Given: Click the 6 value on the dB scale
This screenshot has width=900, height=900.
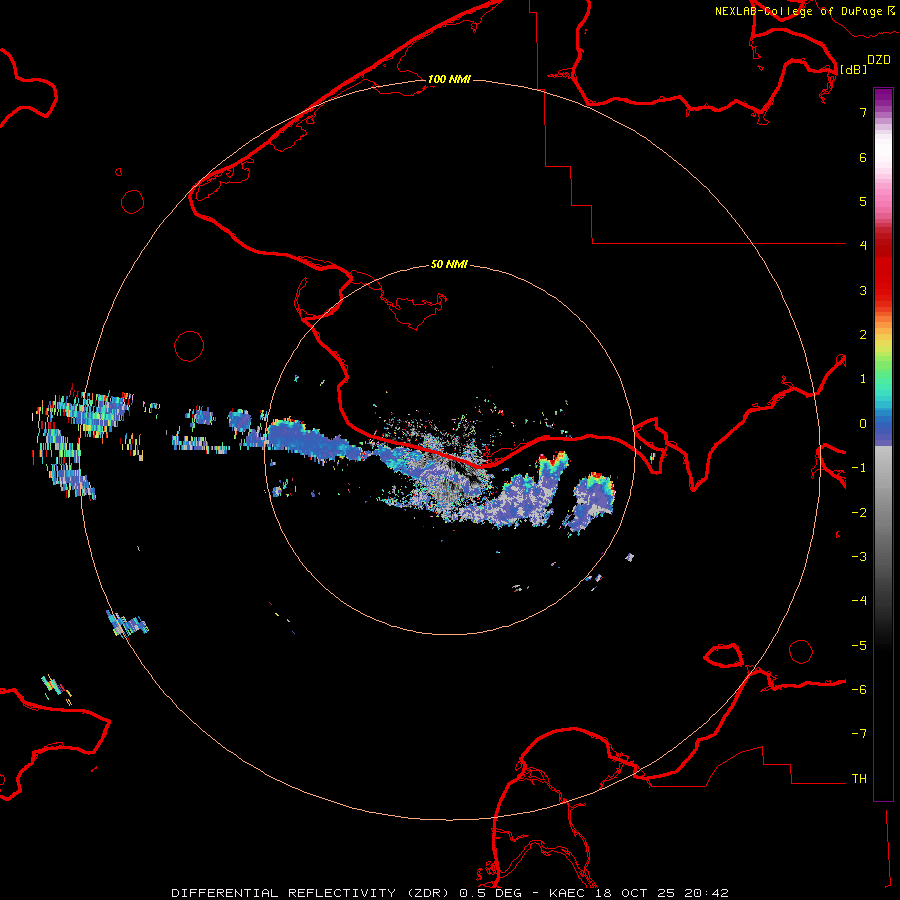Looking at the screenshot, I should (x=863, y=157).
